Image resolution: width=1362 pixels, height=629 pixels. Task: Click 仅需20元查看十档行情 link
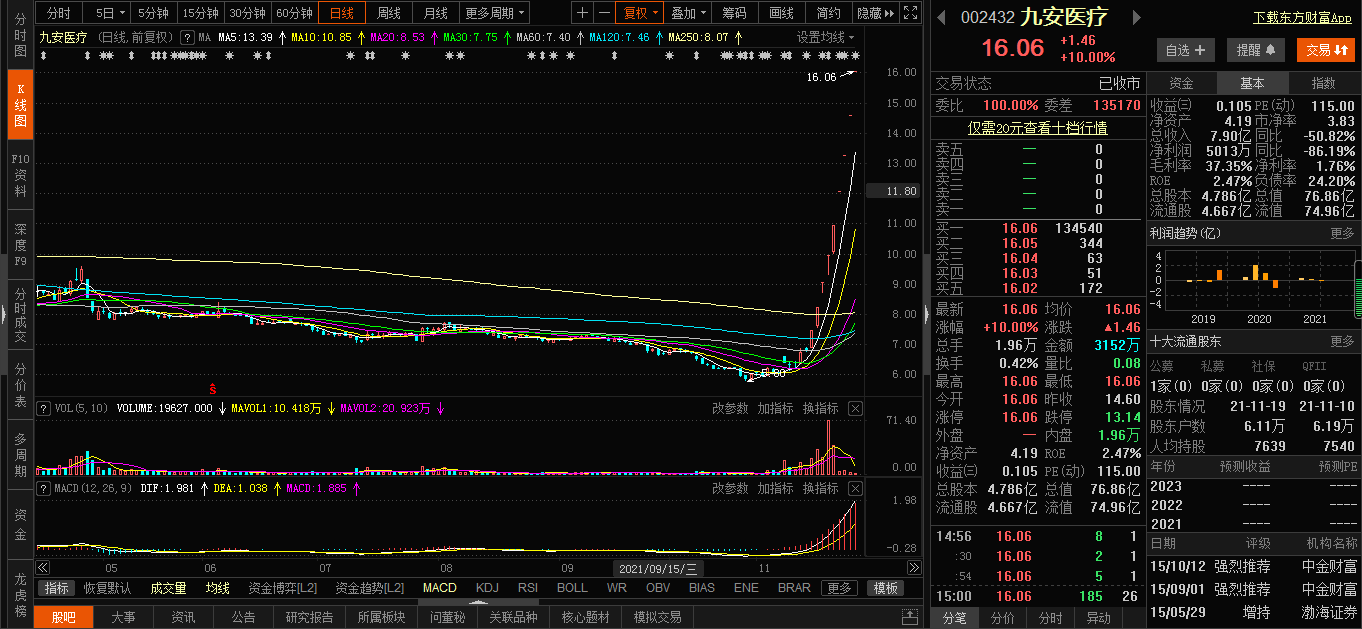click(x=1037, y=128)
